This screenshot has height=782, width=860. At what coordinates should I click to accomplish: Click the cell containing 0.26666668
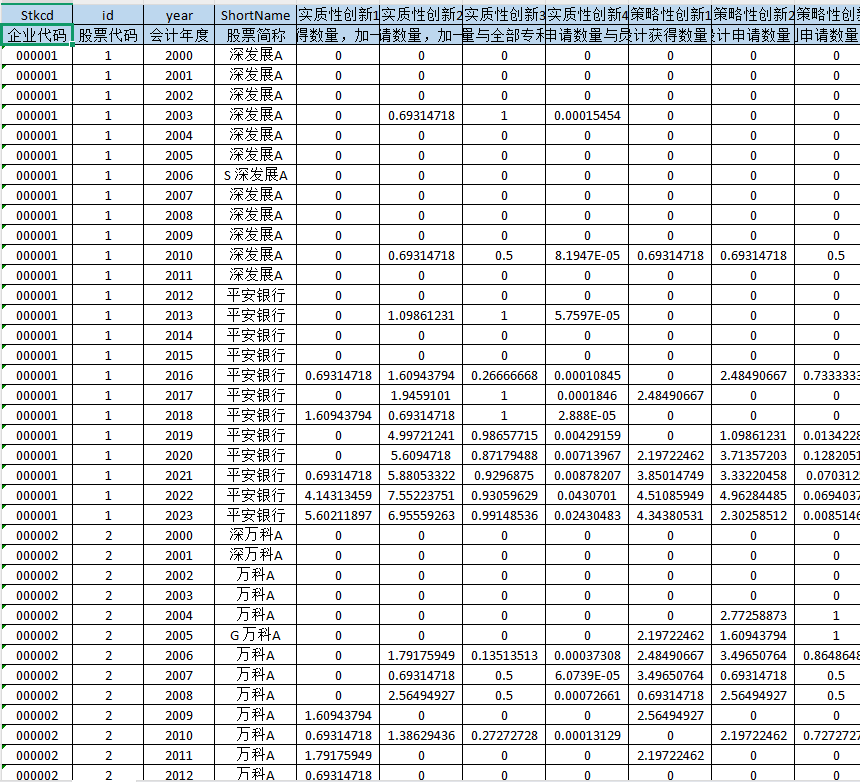coord(504,375)
